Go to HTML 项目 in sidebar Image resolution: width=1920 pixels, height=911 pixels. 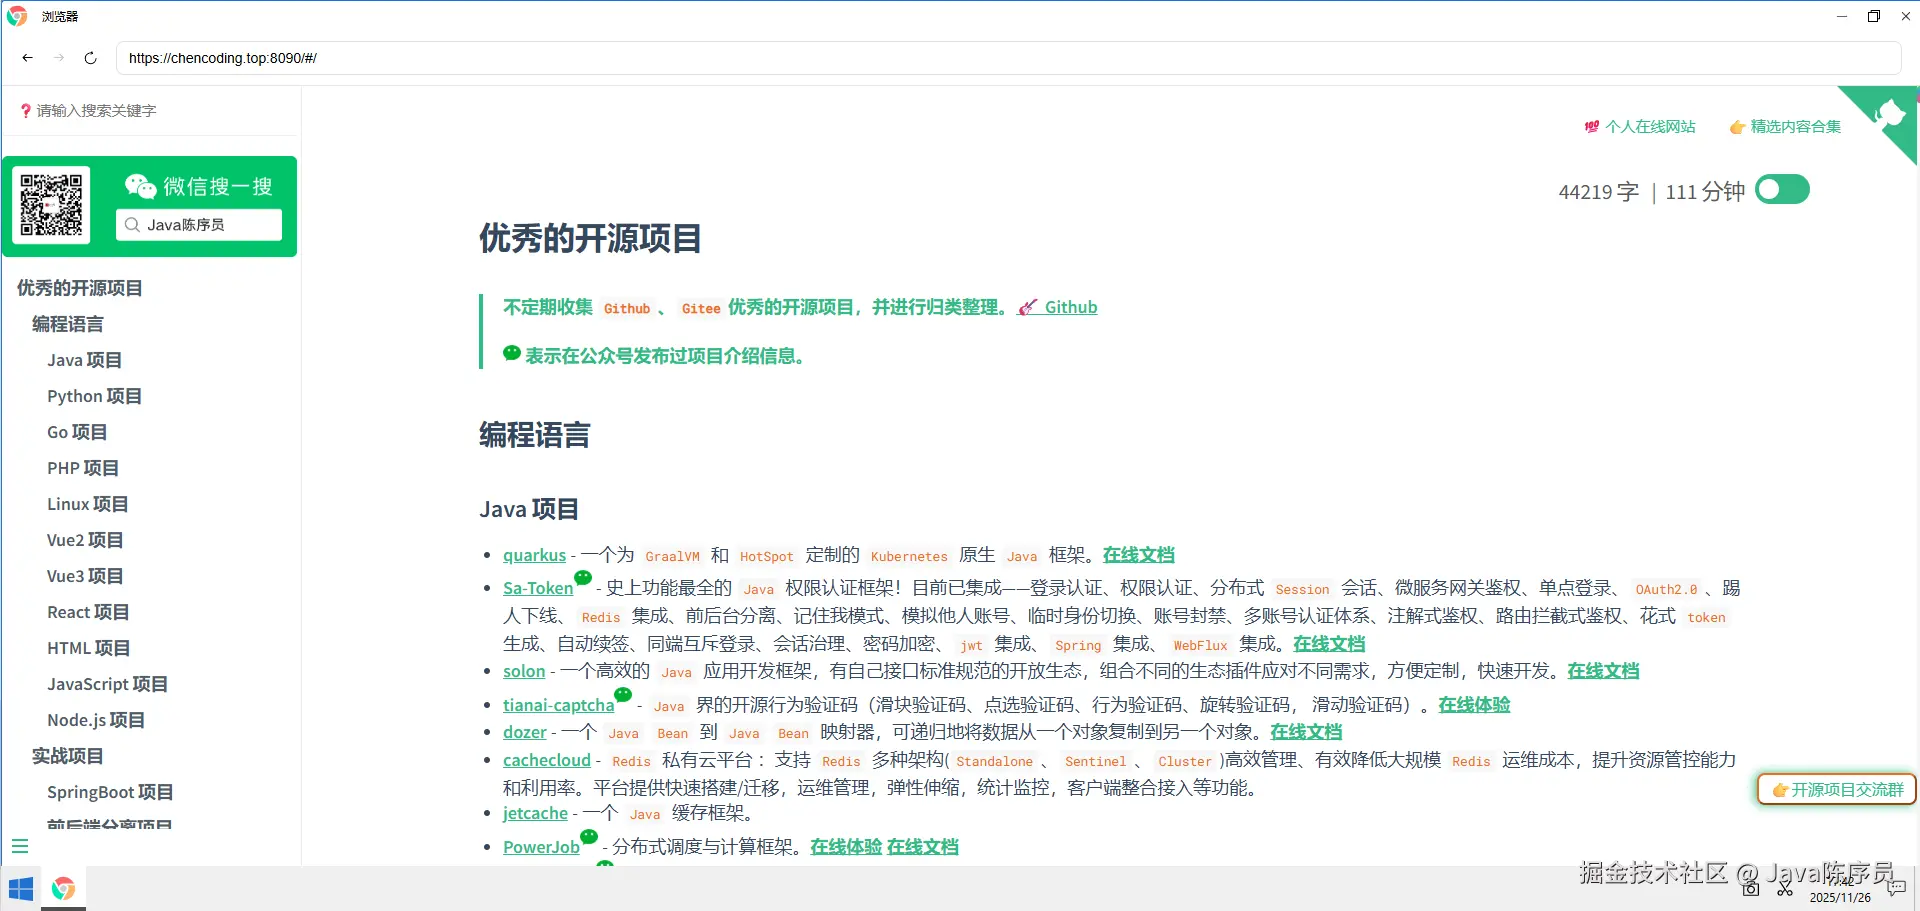pyautogui.click(x=88, y=648)
